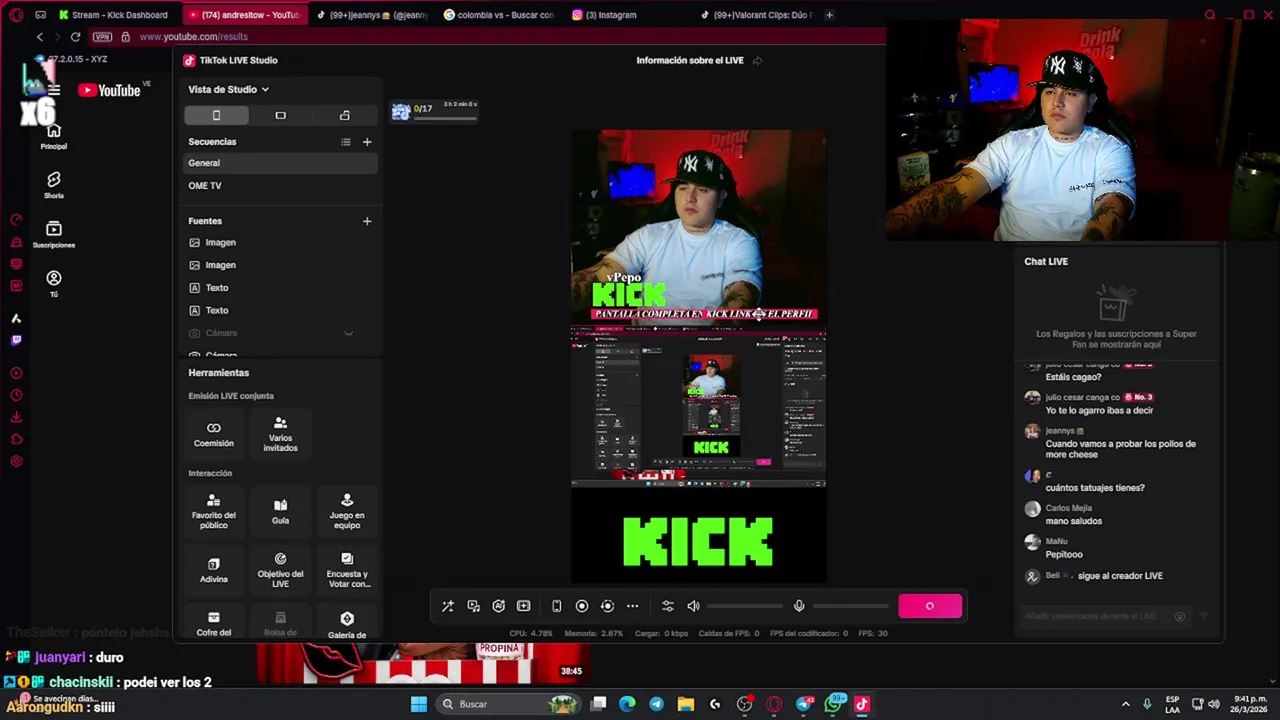Switch to Stream - Kick Dashboard tab
The height and width of the screenshot is (720, 1280).
point(114,15)
